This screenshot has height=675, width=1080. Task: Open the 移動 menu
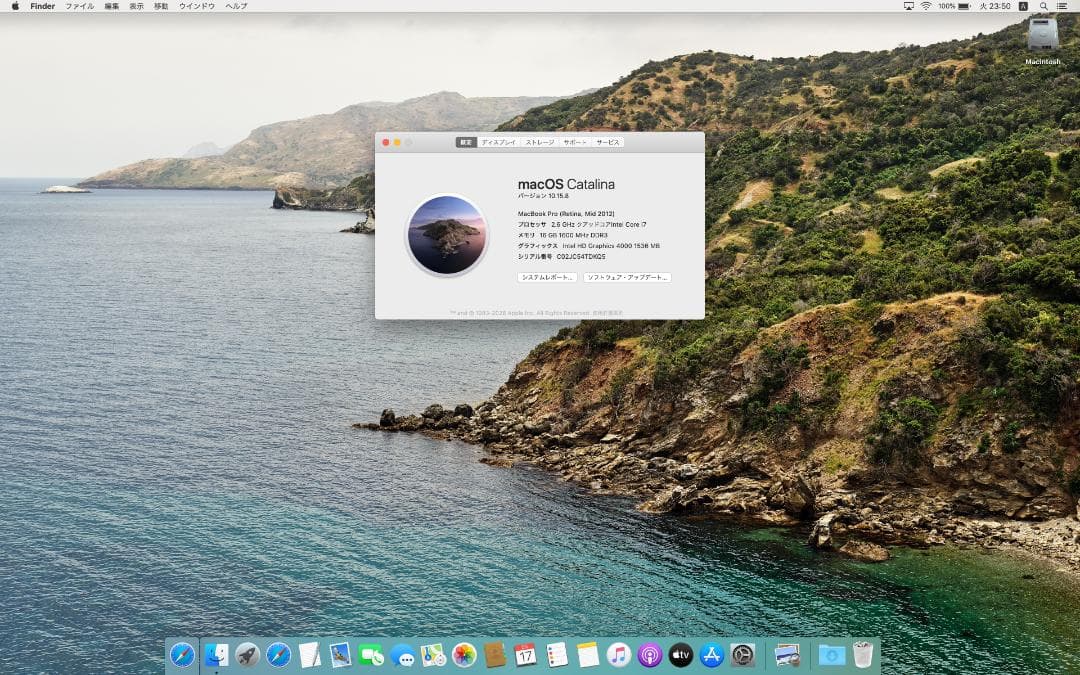160,6
